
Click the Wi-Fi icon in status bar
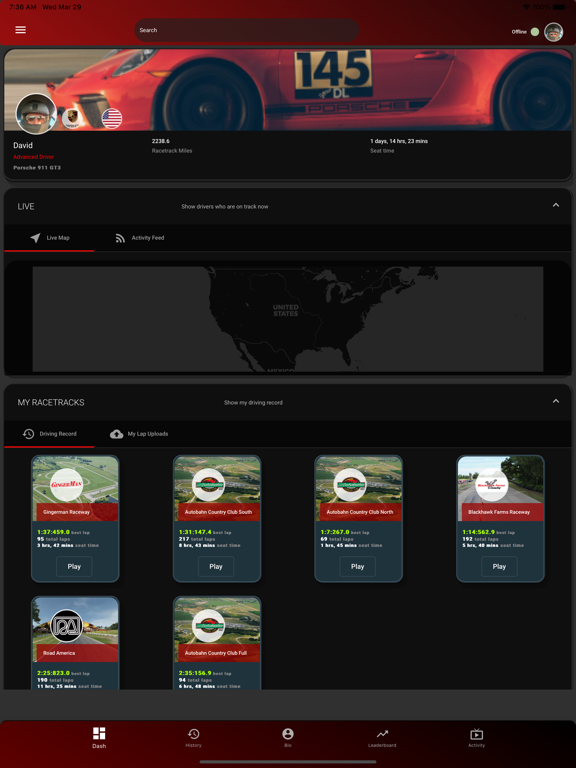pos(526,7)
